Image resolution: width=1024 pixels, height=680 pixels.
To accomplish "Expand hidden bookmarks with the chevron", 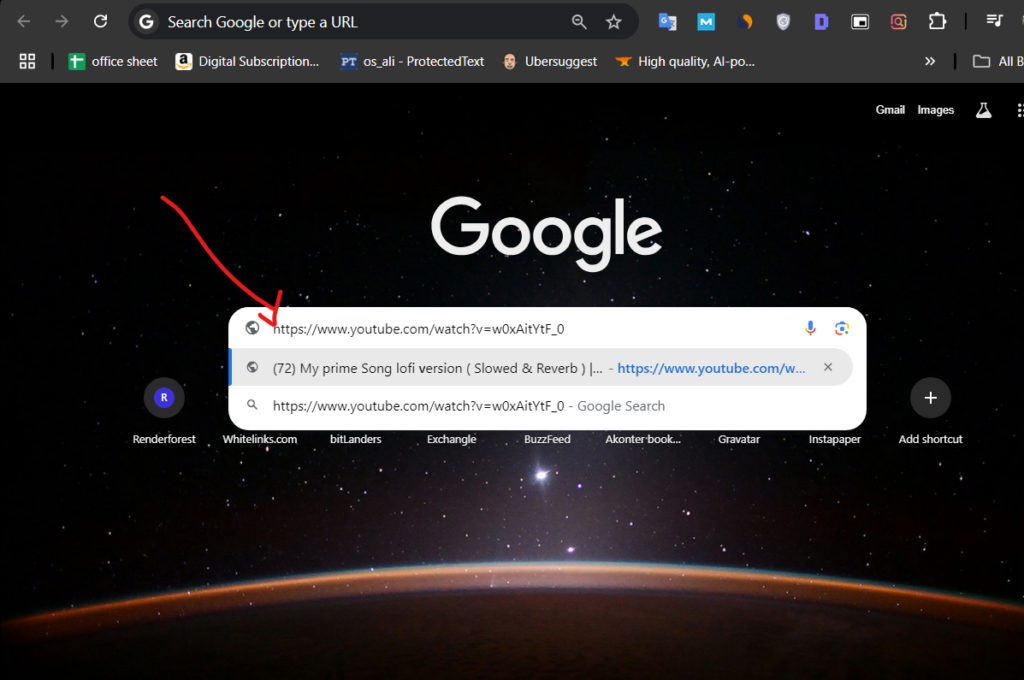I will point(930,61).
